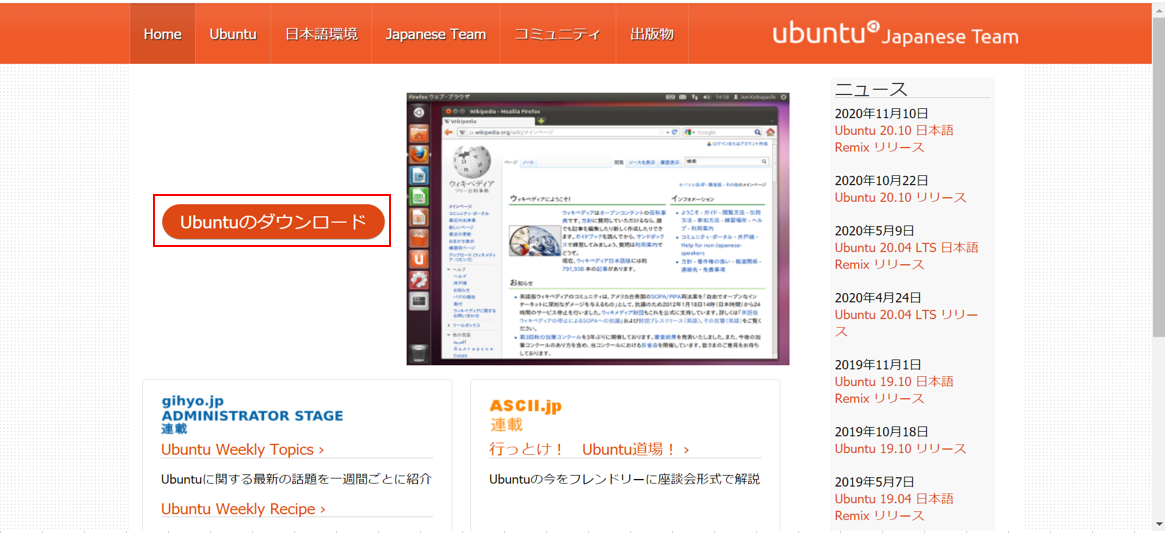Open Ubuntu 20.04 LTS 日本語 Remix リリース

pos(906,256)
